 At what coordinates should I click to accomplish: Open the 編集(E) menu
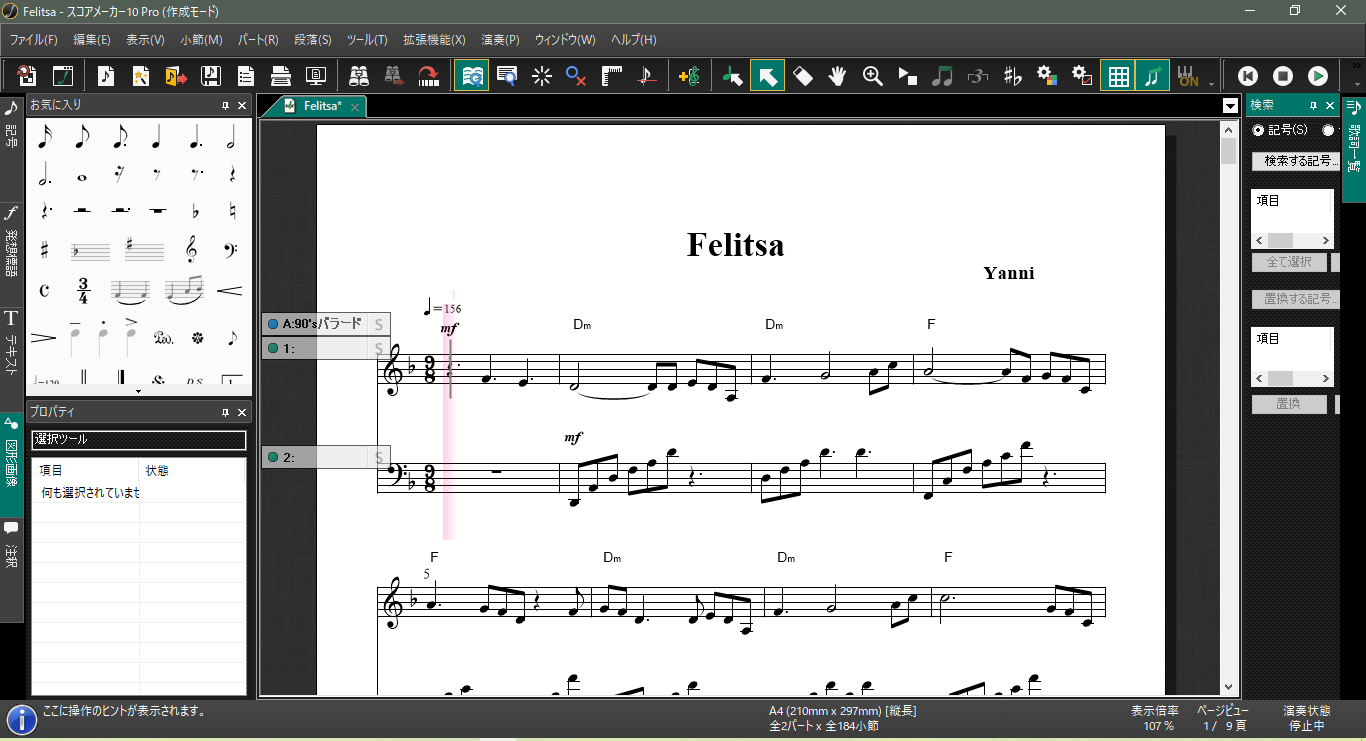(x=92, y=40)
